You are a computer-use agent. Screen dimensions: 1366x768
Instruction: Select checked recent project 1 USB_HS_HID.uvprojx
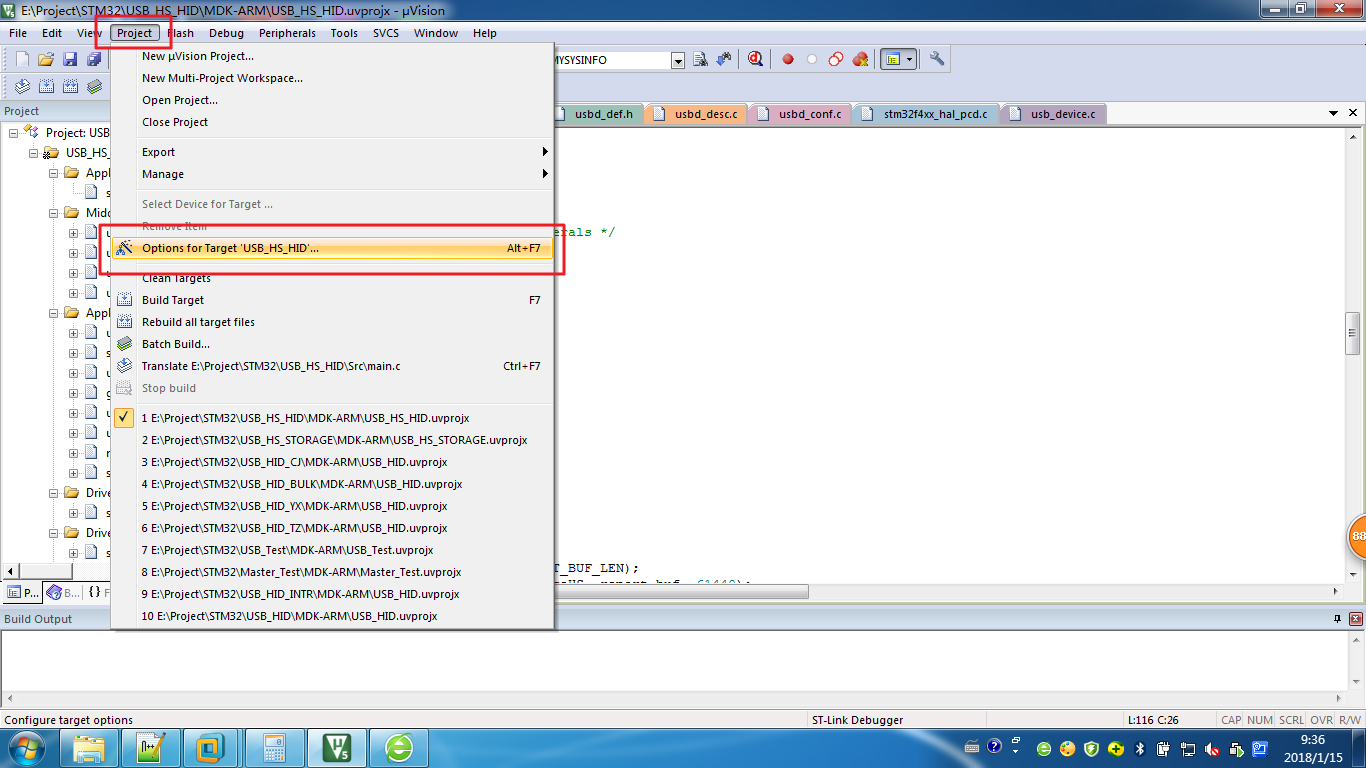point(332,418)
